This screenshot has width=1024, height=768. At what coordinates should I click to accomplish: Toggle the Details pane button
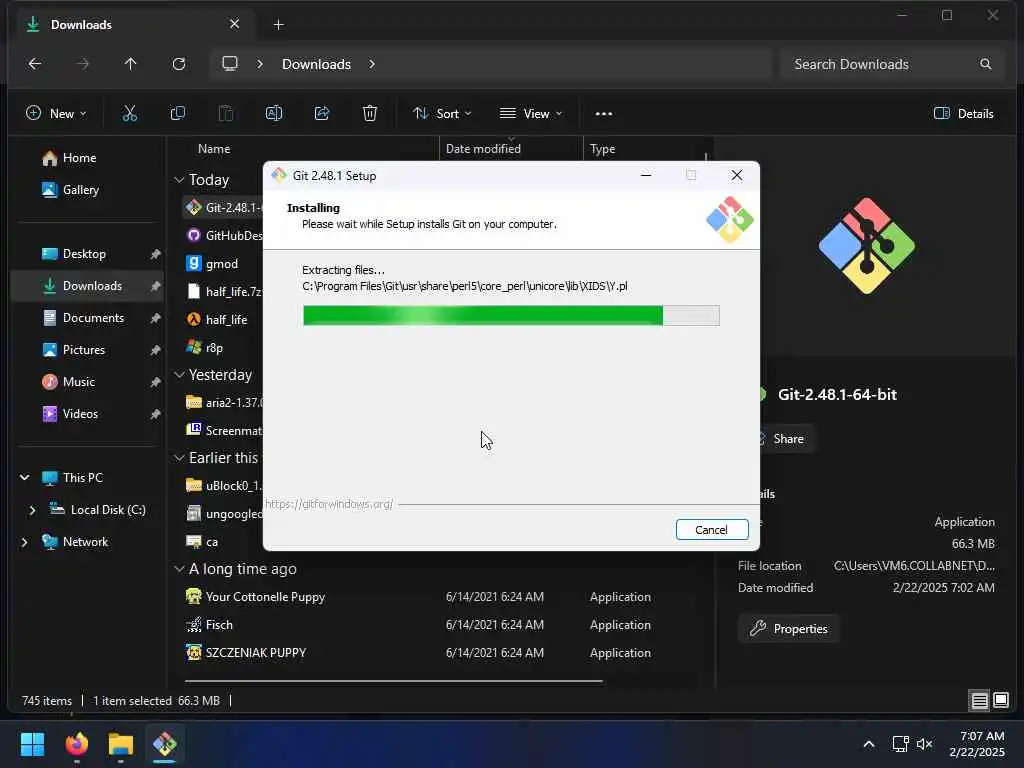click(x=963, y=114)
